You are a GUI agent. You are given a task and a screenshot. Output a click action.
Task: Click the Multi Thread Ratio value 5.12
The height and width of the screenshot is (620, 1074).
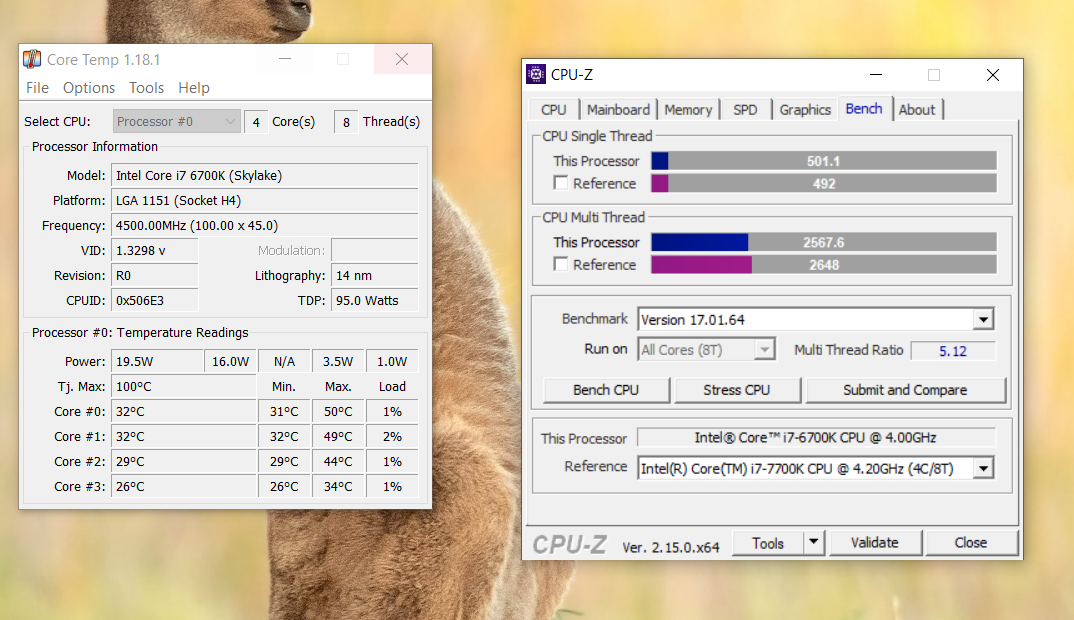[953, 351]
